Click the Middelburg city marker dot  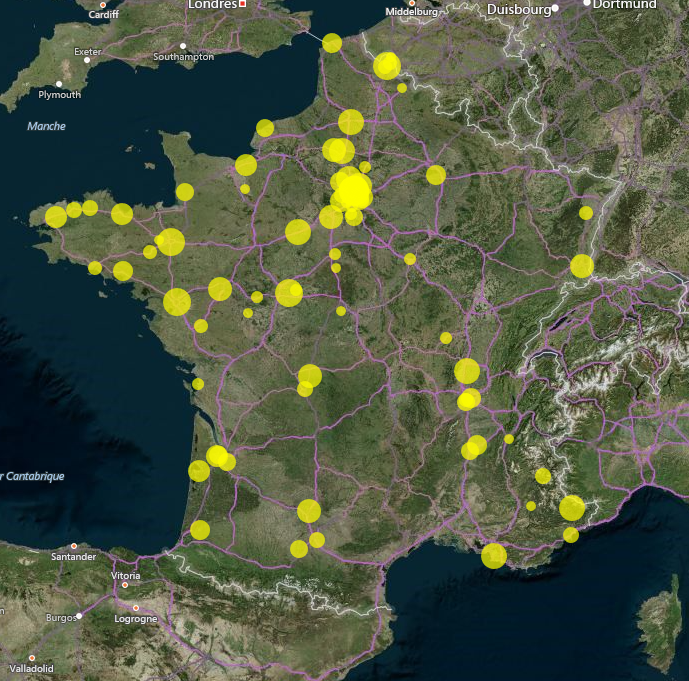412,3
